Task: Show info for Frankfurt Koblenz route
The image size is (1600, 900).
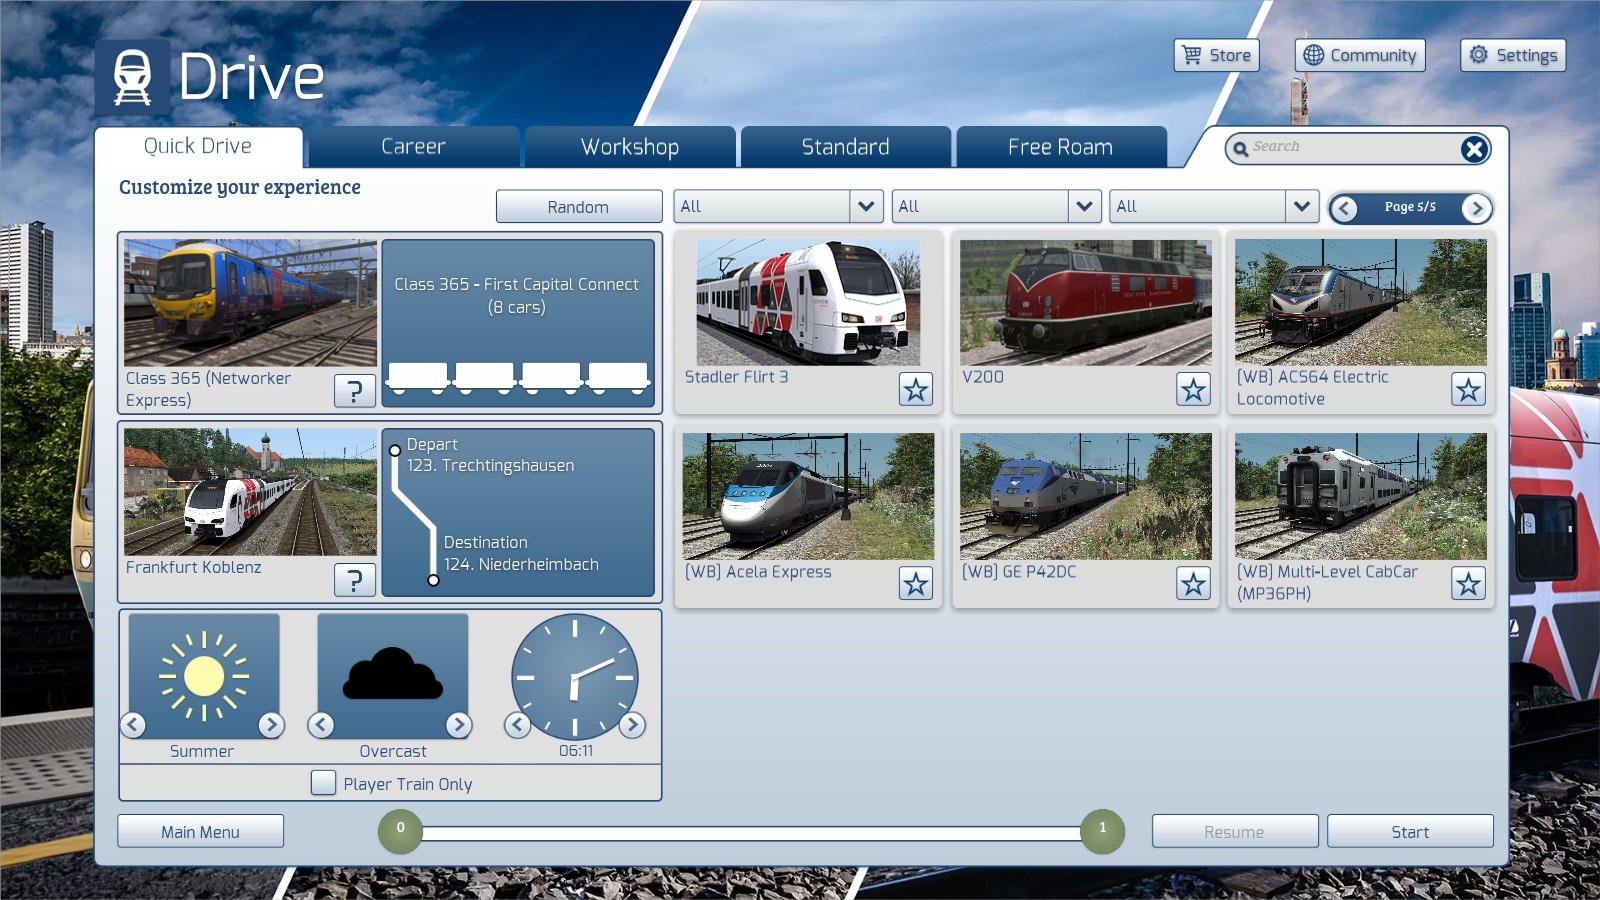Action: [x=354, y=580]
